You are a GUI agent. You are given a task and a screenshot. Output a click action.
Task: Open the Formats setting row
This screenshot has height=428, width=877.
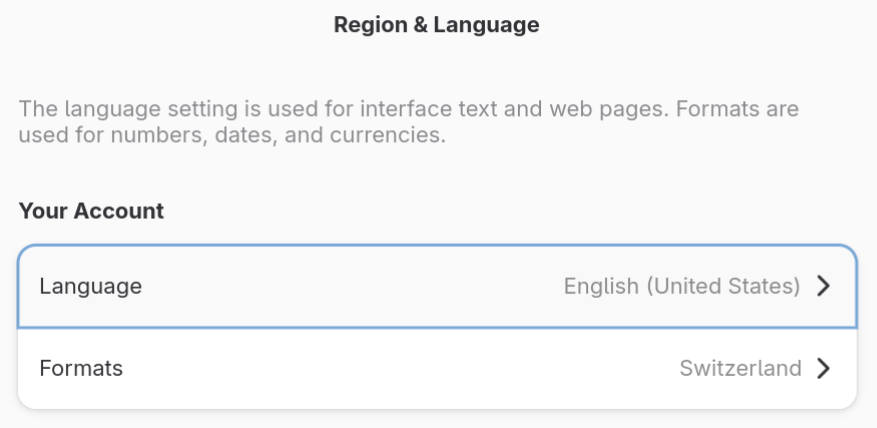pyautogui.click(x=437, y=368)
